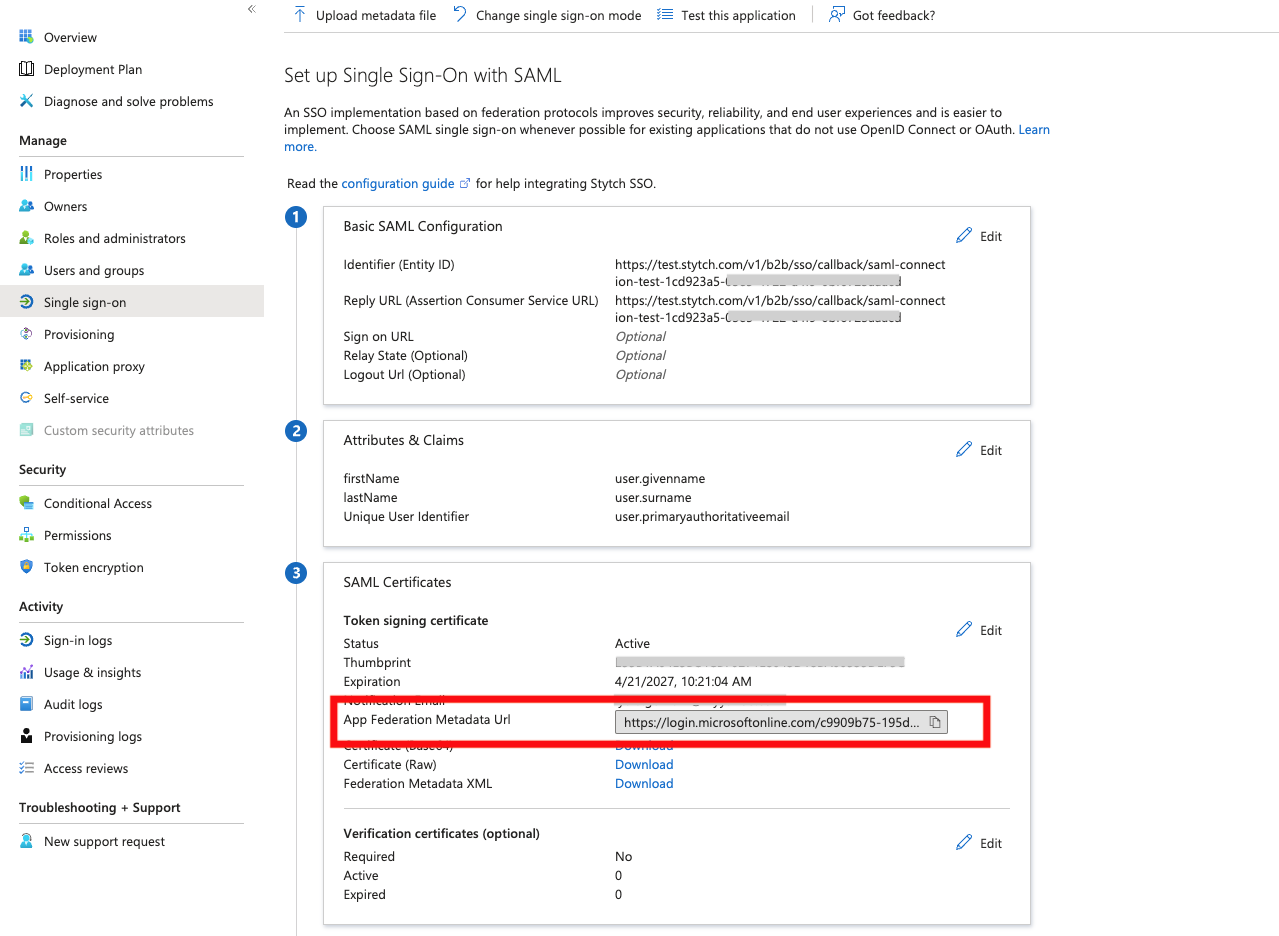The height and width of the screenshot is (936, 1279).
Task: Click Access reviews checklist icon
Action: coord(26,768)
